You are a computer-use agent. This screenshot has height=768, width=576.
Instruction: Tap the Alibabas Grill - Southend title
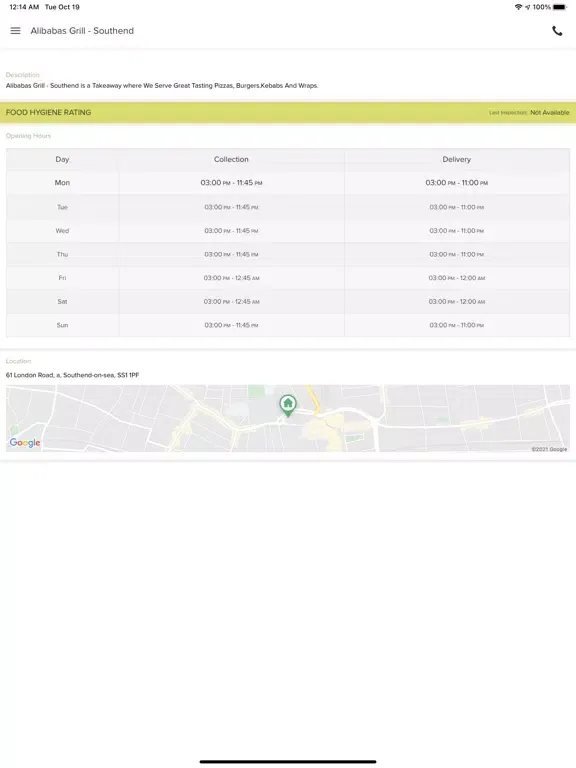[82, 31]
